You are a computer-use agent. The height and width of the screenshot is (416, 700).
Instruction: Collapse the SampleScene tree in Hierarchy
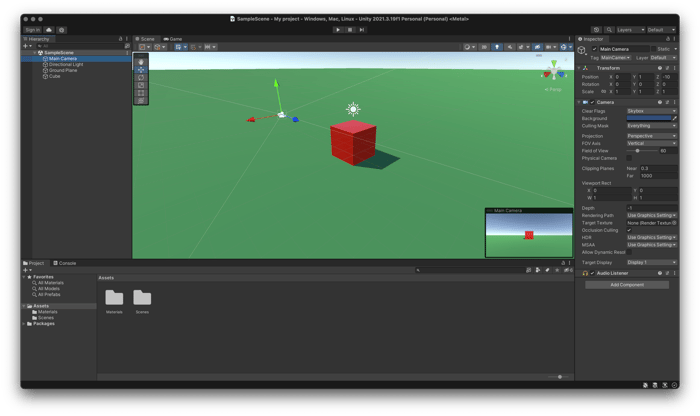tap(35, 53)
